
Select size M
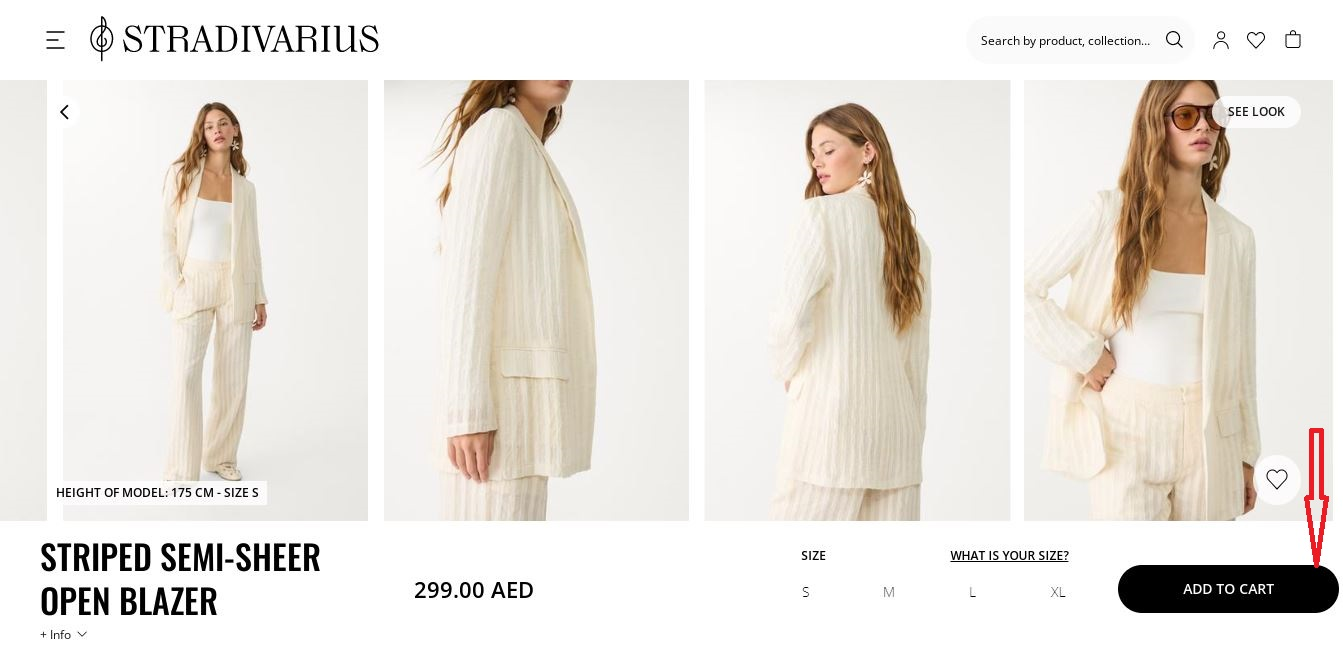point(889,592)
